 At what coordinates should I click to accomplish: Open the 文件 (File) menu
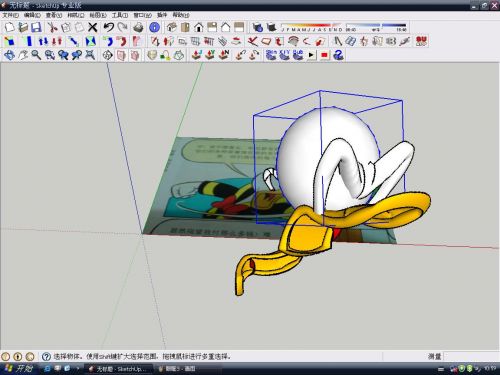[10, 15]
